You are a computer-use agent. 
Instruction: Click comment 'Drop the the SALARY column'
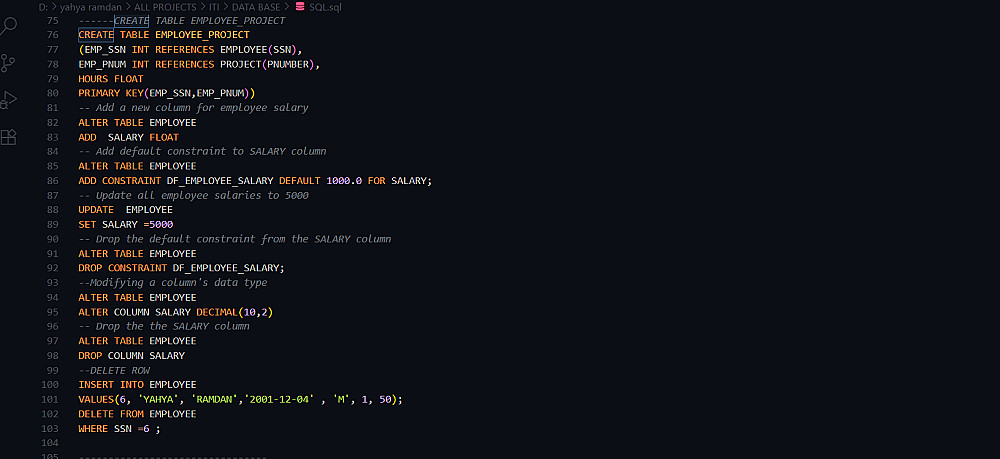point(172,326)
